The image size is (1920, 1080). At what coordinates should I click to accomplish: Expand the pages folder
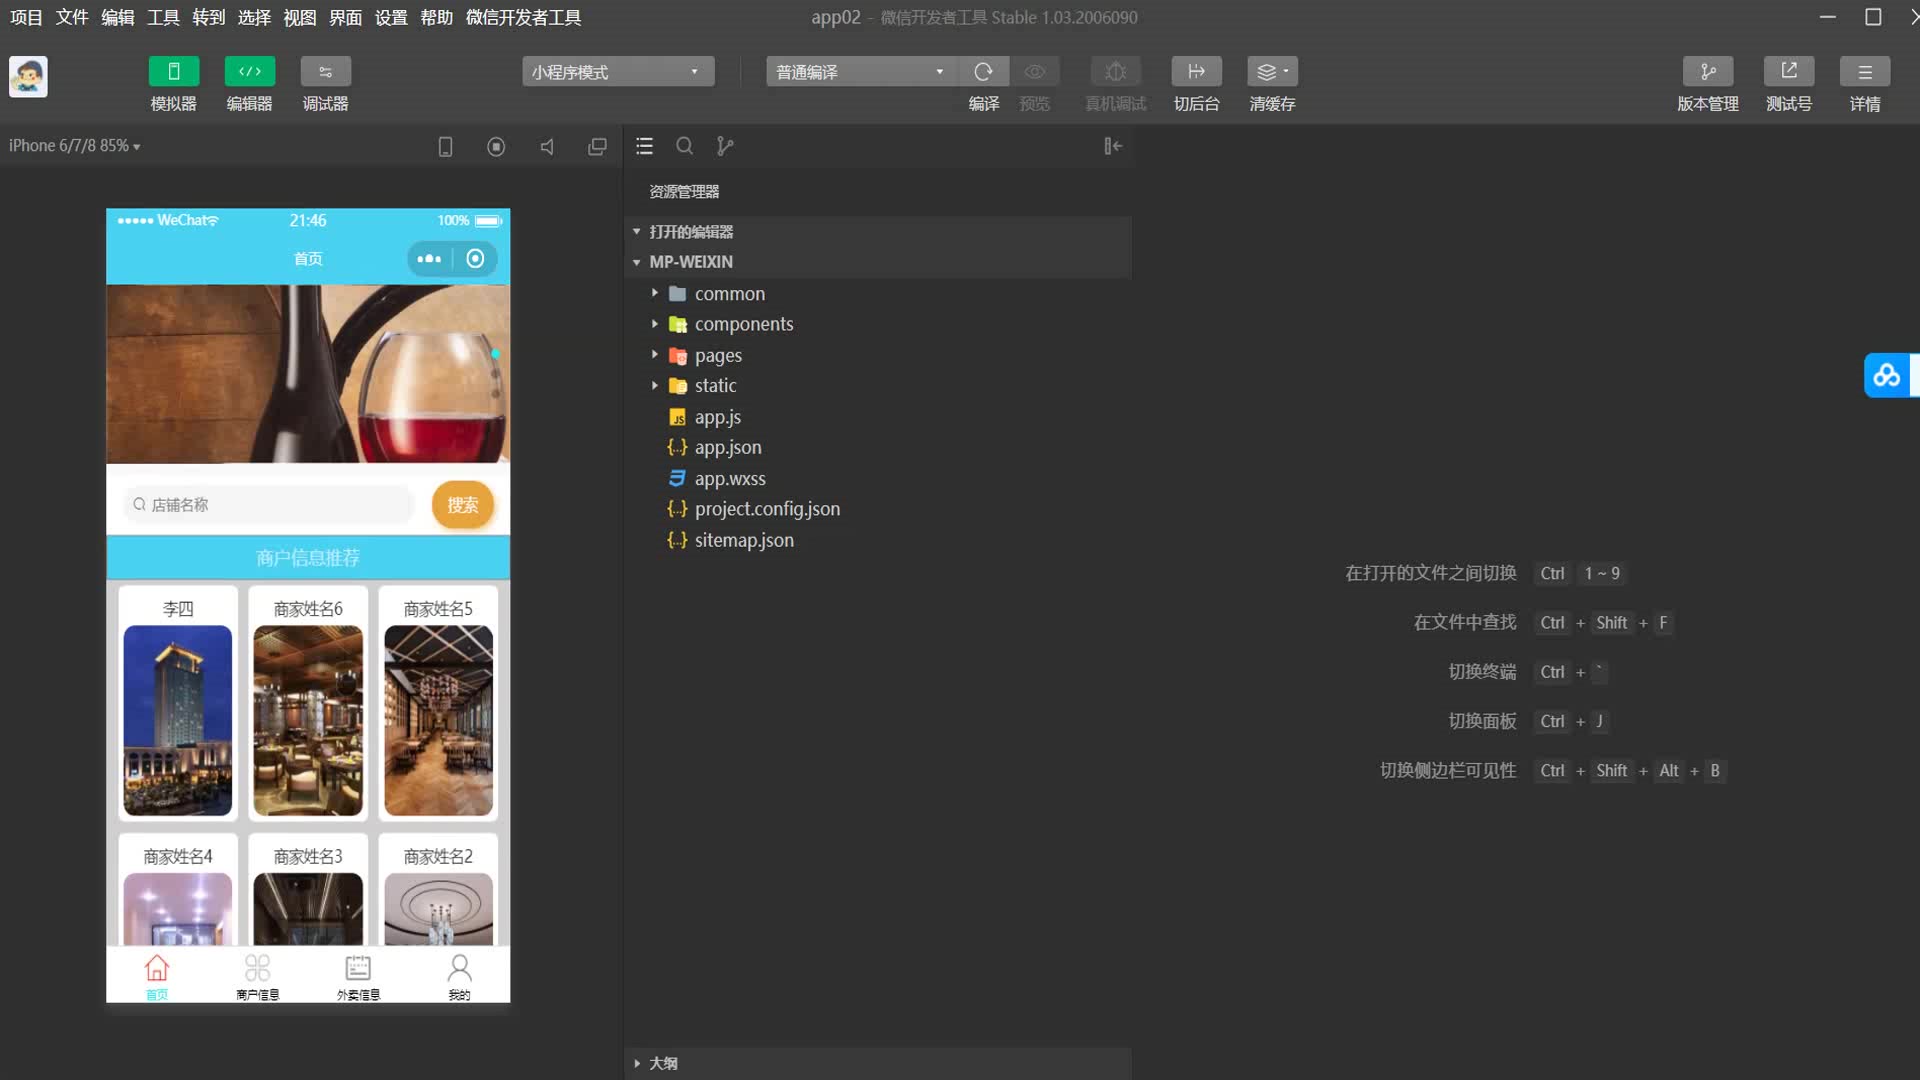tap(718, 355)
